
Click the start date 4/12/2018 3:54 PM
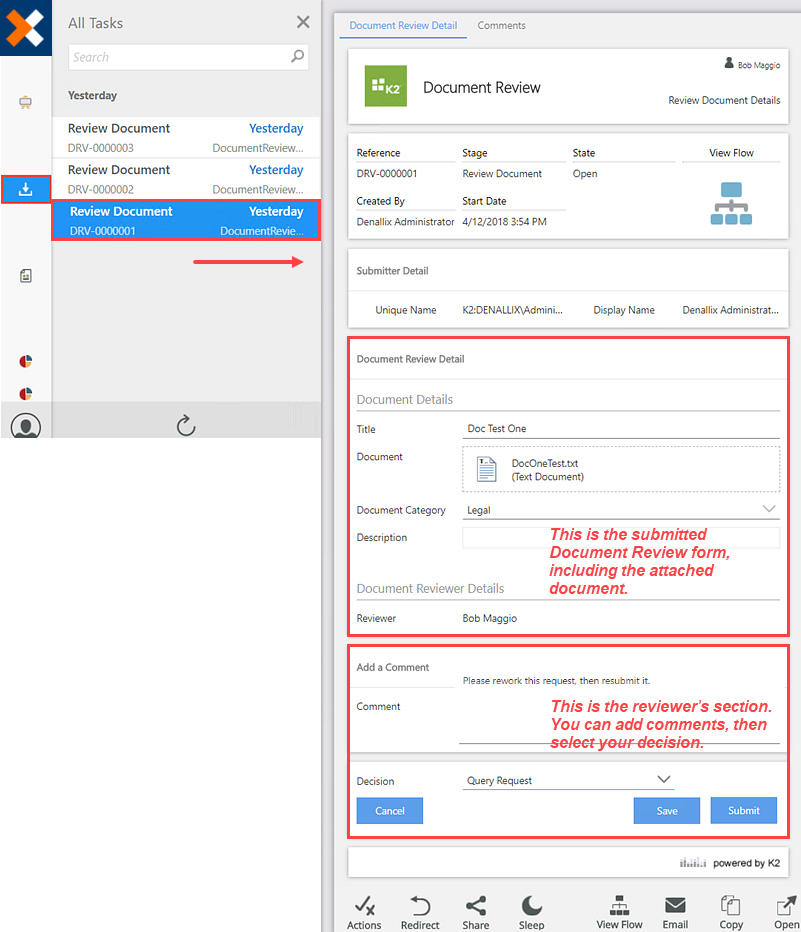pyautogui.click(x=504, y=222)
